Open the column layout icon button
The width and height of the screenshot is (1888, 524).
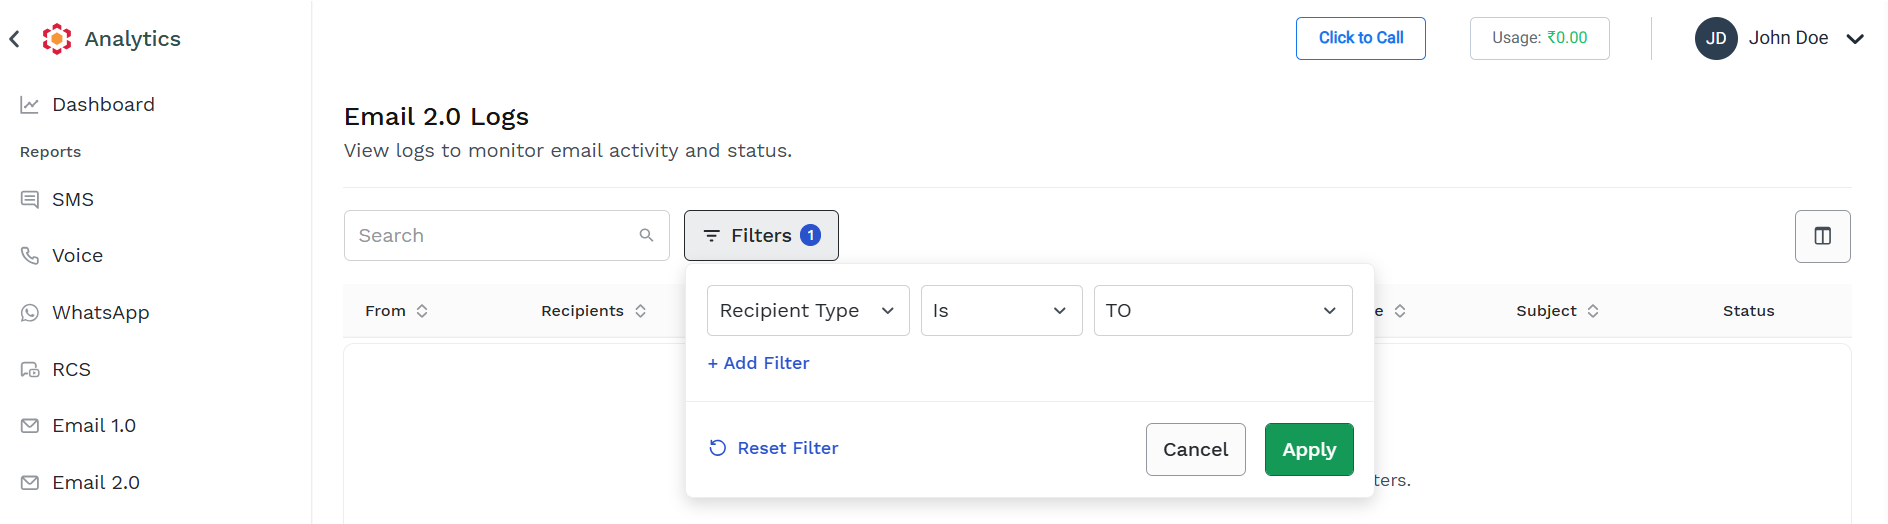[1822, 236]
